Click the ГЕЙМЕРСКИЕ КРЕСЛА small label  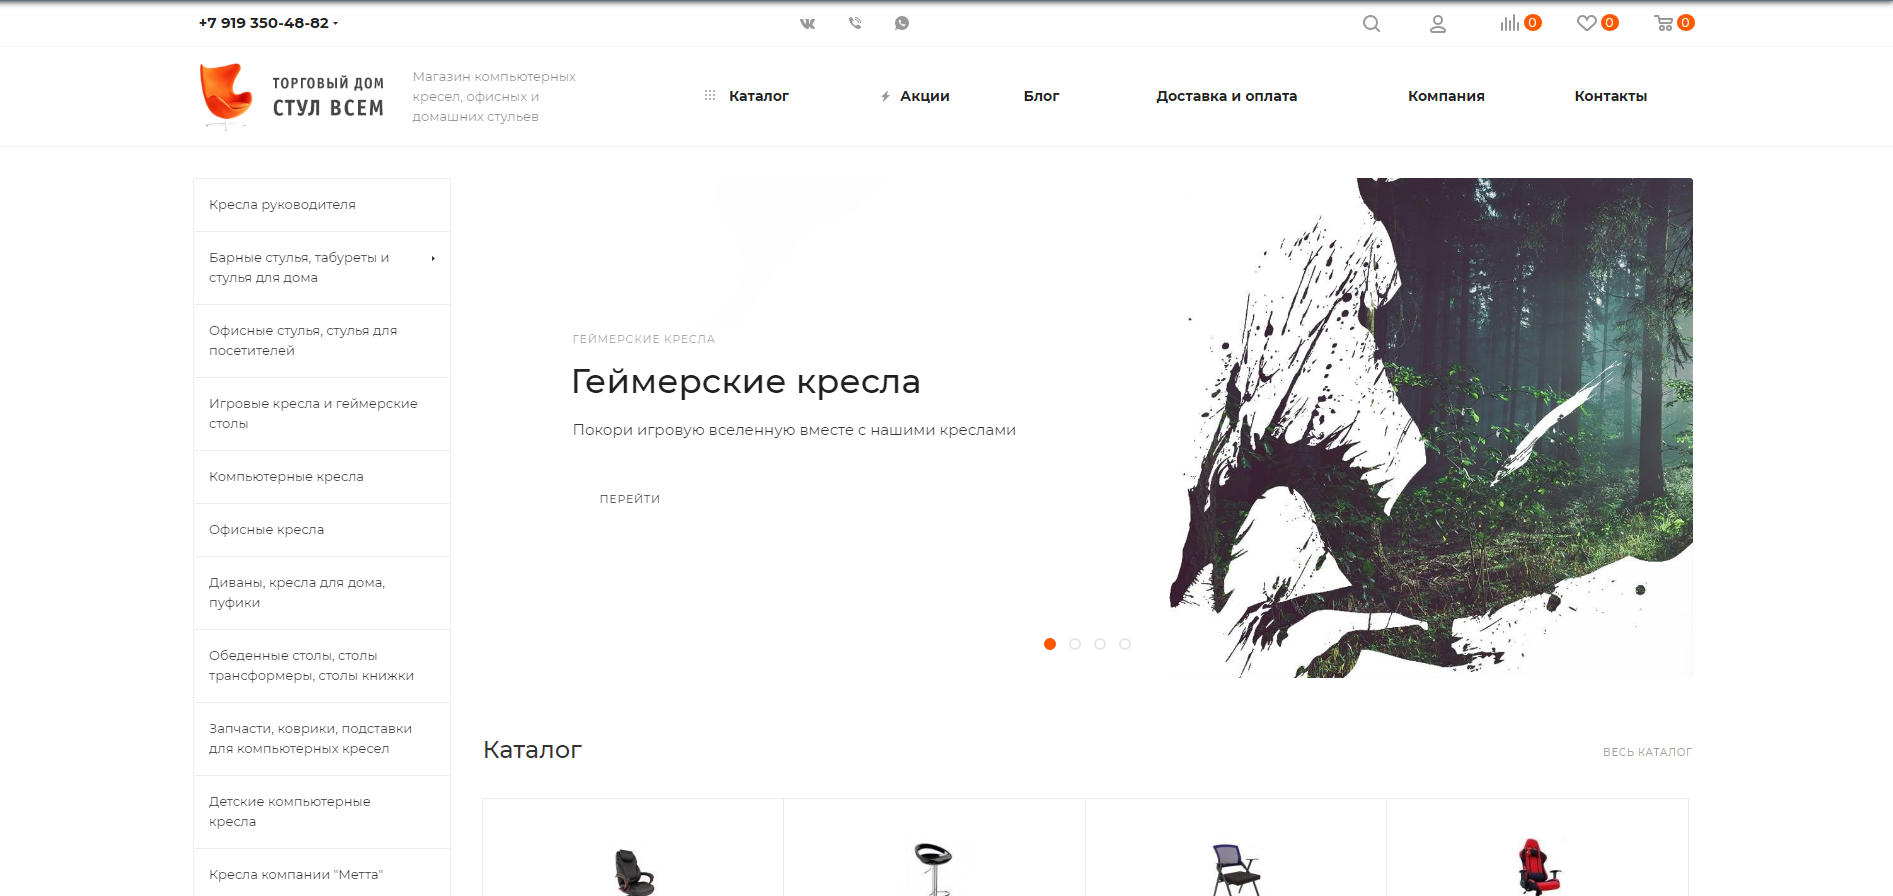click(644, 339)
